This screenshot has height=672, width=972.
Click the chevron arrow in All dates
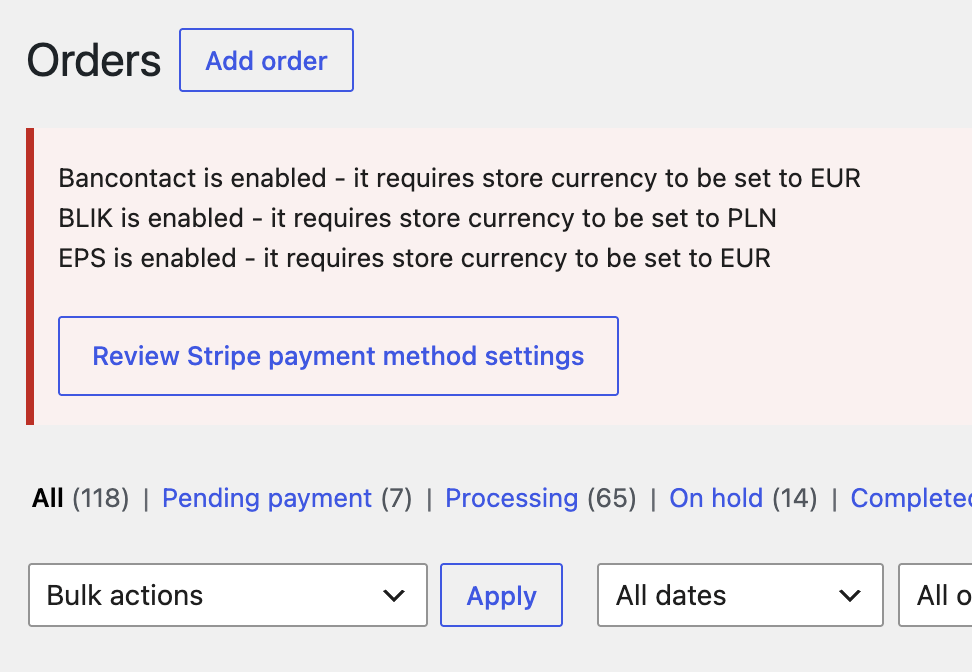pos(849,596)
